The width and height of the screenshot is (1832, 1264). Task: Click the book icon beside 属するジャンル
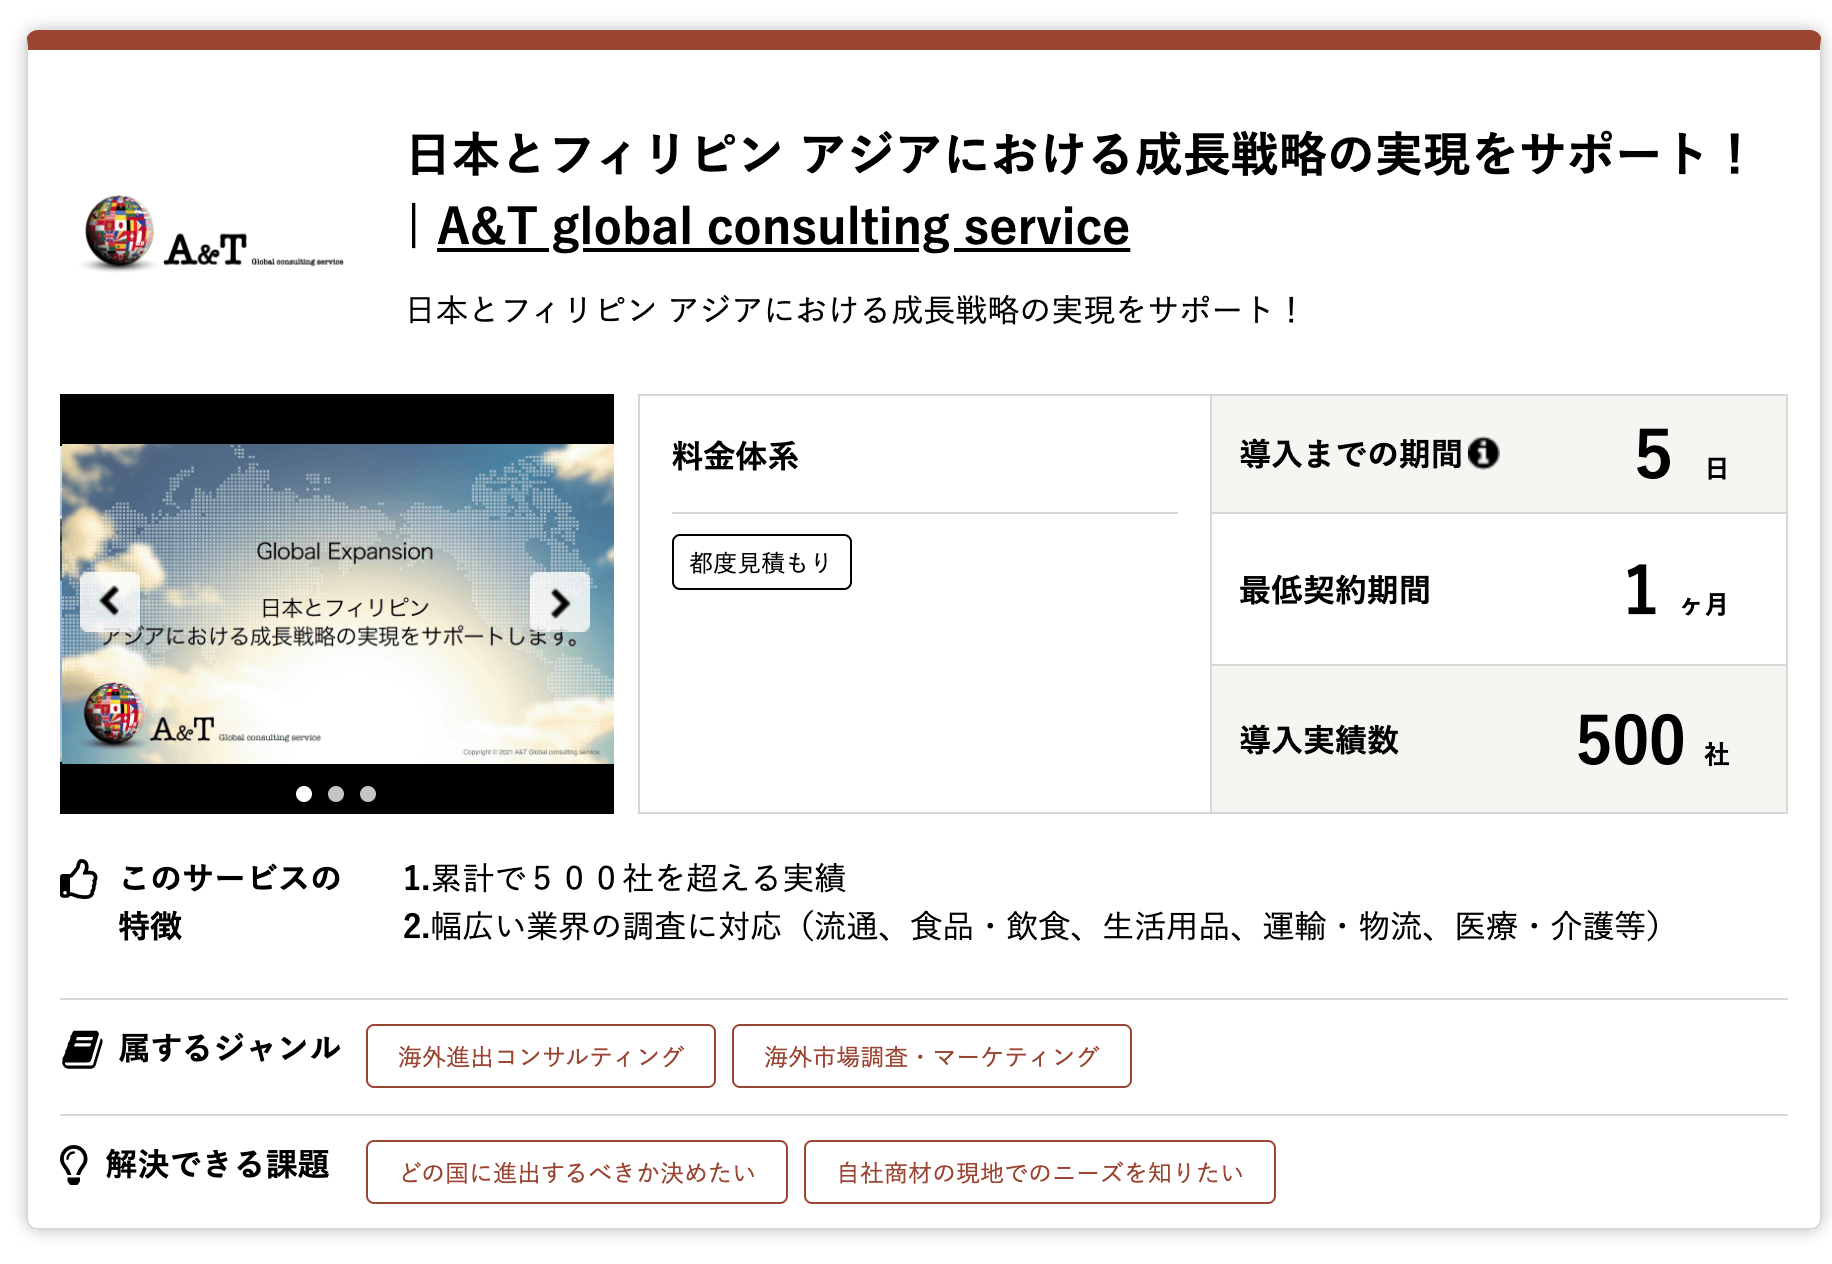click(x=82, y=1049)
